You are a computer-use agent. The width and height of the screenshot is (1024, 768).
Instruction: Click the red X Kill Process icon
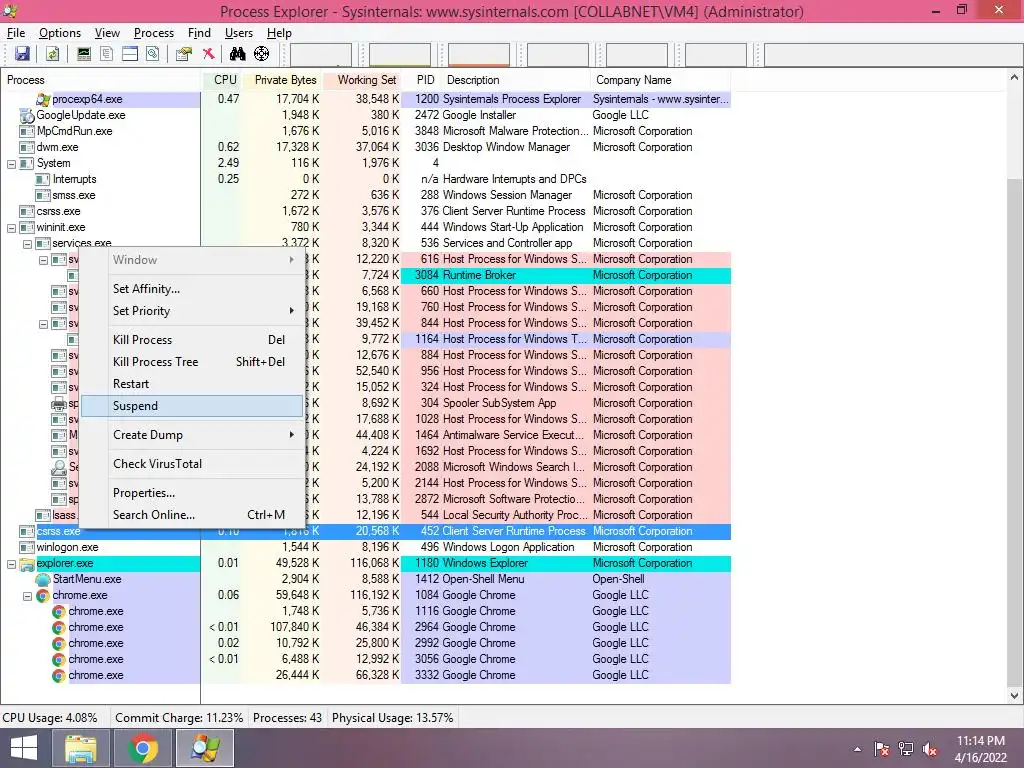coord(208,54)
